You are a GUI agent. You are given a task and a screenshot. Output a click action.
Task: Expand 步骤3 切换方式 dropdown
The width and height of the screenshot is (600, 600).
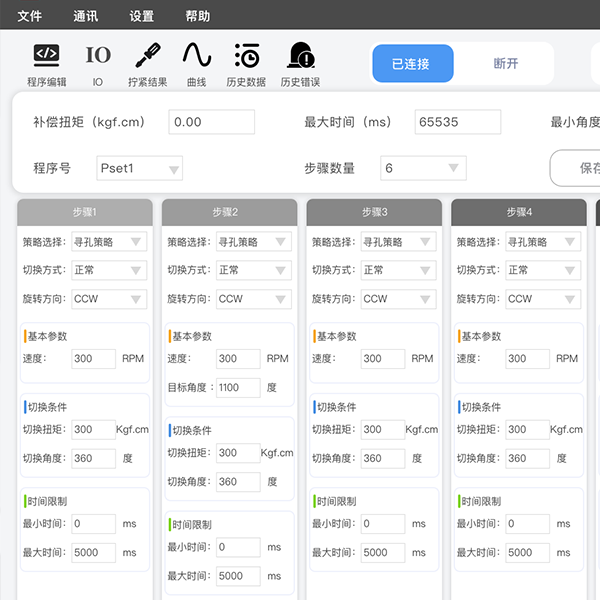[398, 270]
